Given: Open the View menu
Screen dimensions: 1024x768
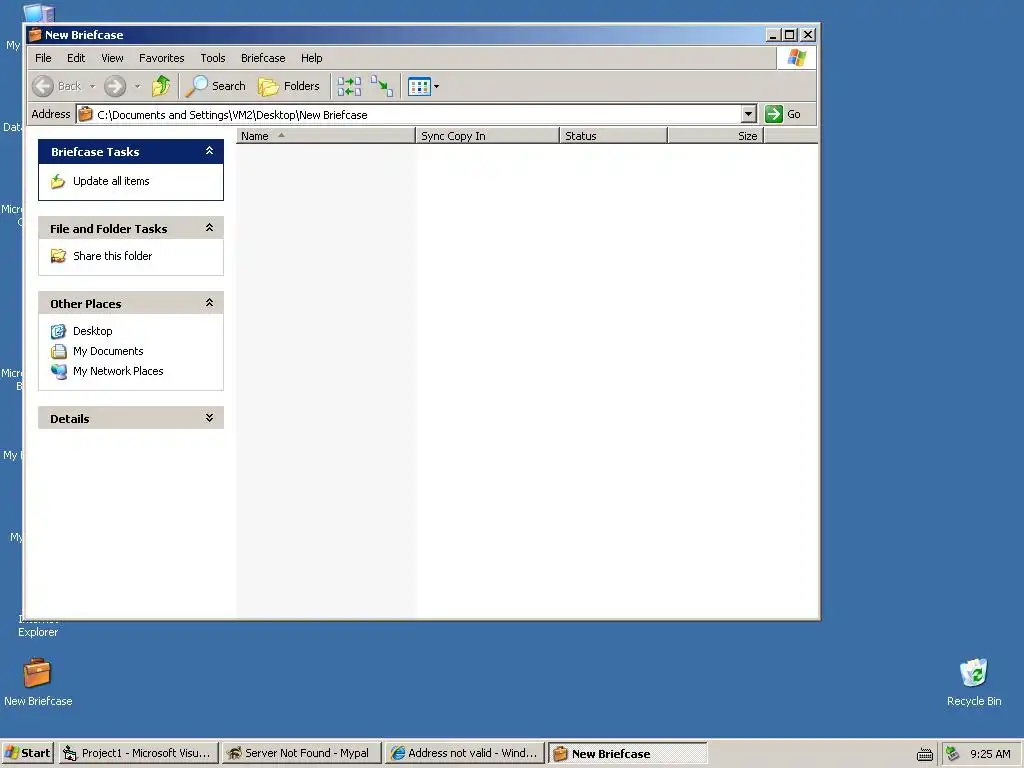Looking at the screenshot, I should point(112,58).
